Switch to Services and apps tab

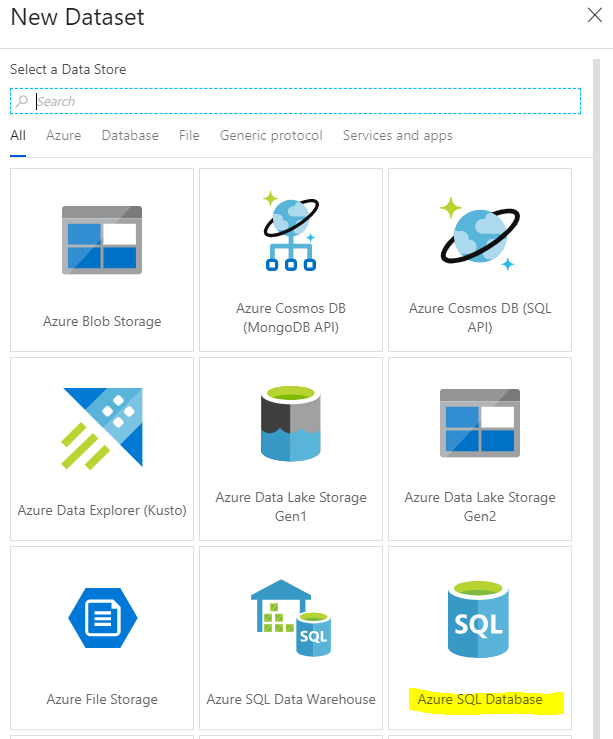tap(398, 136)
